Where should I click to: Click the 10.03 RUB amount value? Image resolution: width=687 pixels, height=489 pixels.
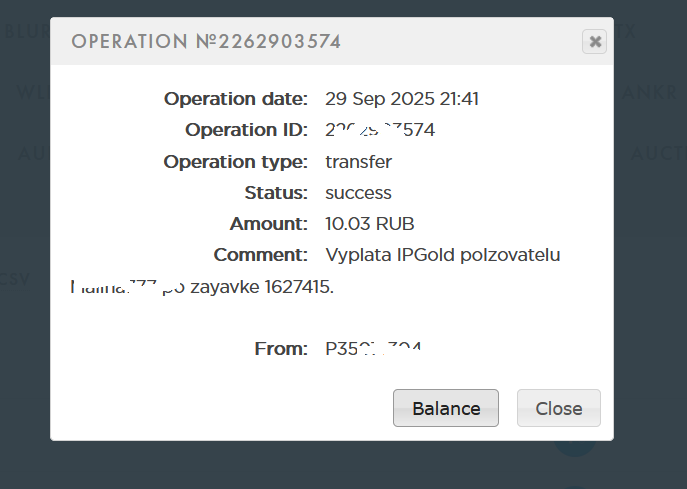pos(369,223)
